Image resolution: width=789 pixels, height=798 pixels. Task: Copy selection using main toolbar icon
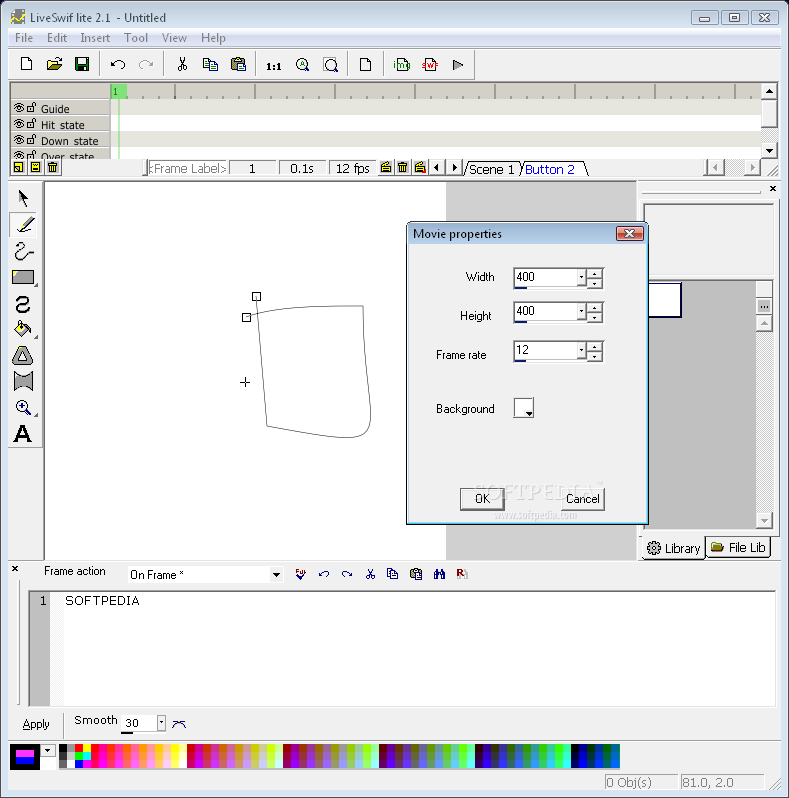click(210, 64)
